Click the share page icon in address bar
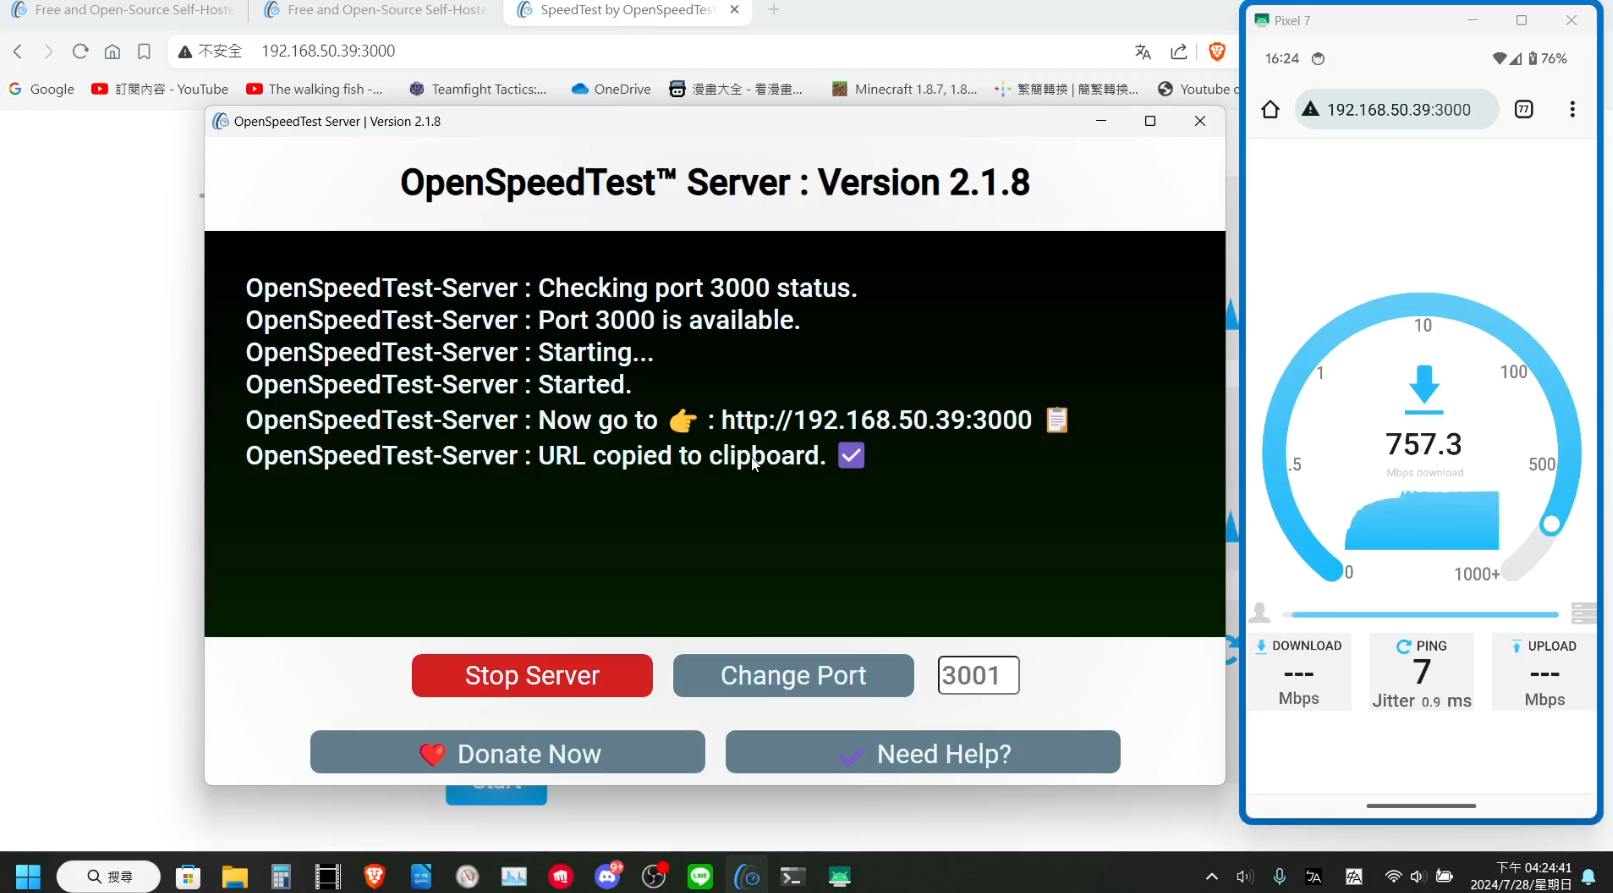Viewport: 1613px width, 893px height. click(1179, 52)
